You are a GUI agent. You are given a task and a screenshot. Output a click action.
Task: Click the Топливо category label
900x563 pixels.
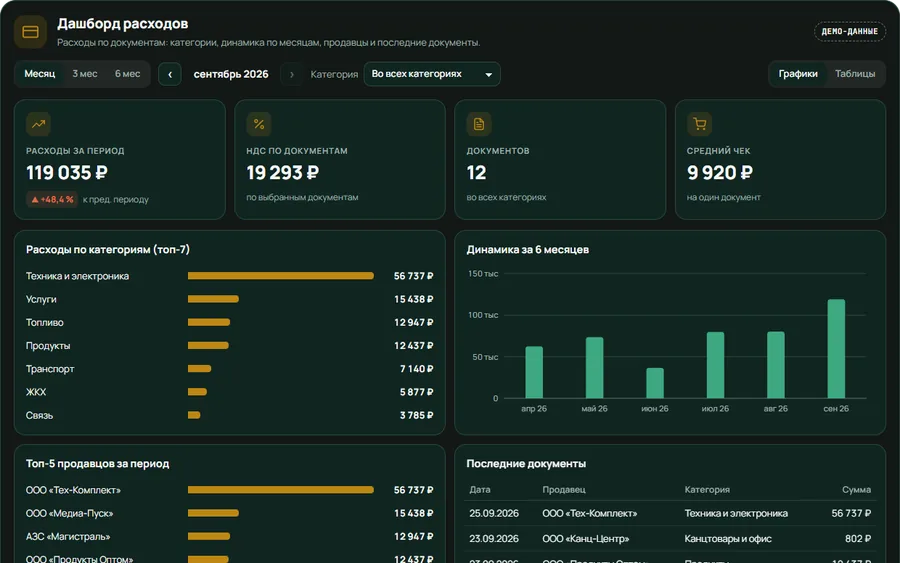pos(45,323)
